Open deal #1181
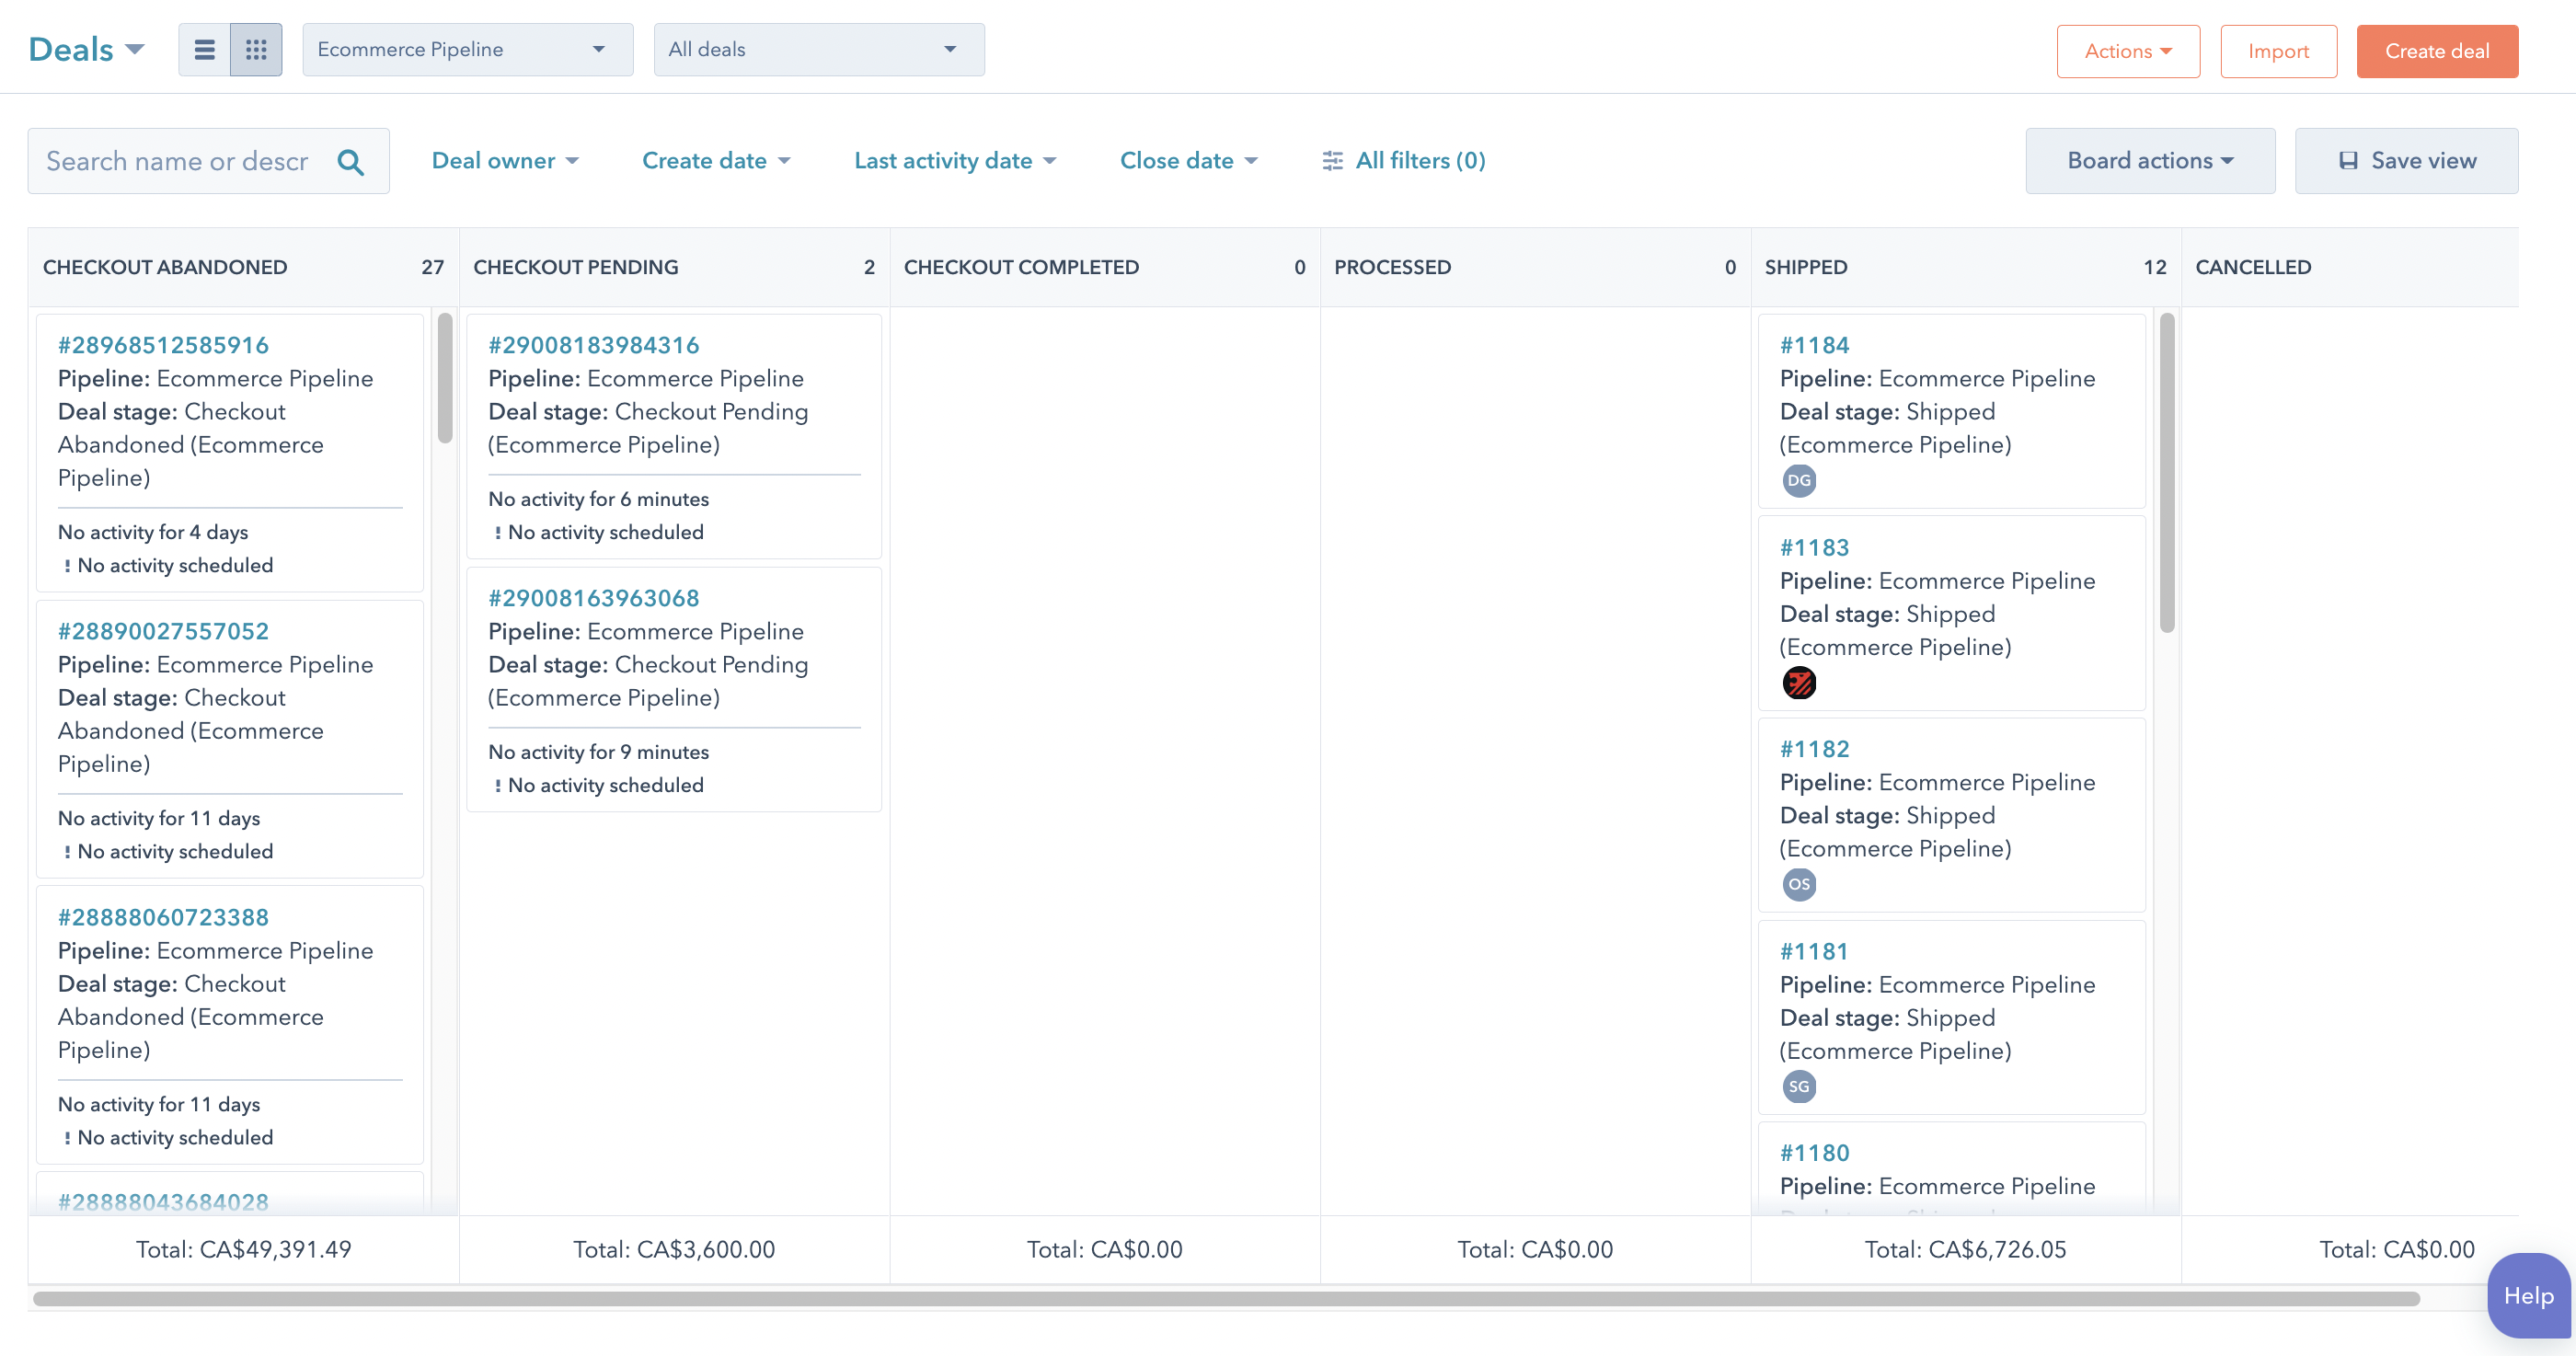This screenshot has width=2576, height=1356. 1814,951
